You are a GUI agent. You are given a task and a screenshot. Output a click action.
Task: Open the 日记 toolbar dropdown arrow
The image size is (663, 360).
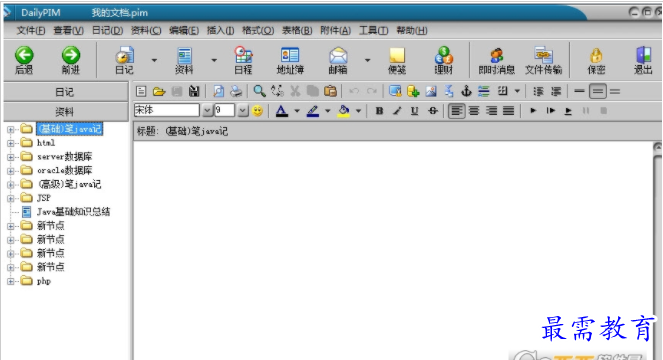coord(154,60)
